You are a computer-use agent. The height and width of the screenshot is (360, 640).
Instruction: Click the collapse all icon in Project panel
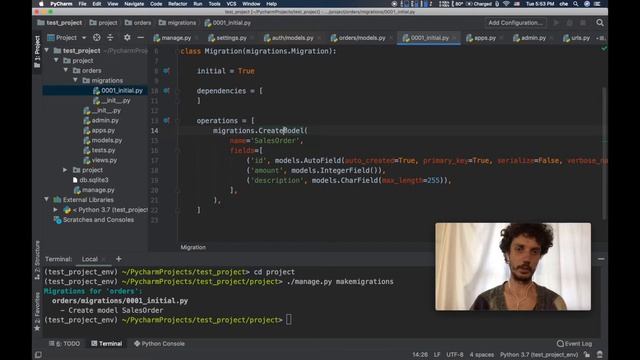pos(110,38)
